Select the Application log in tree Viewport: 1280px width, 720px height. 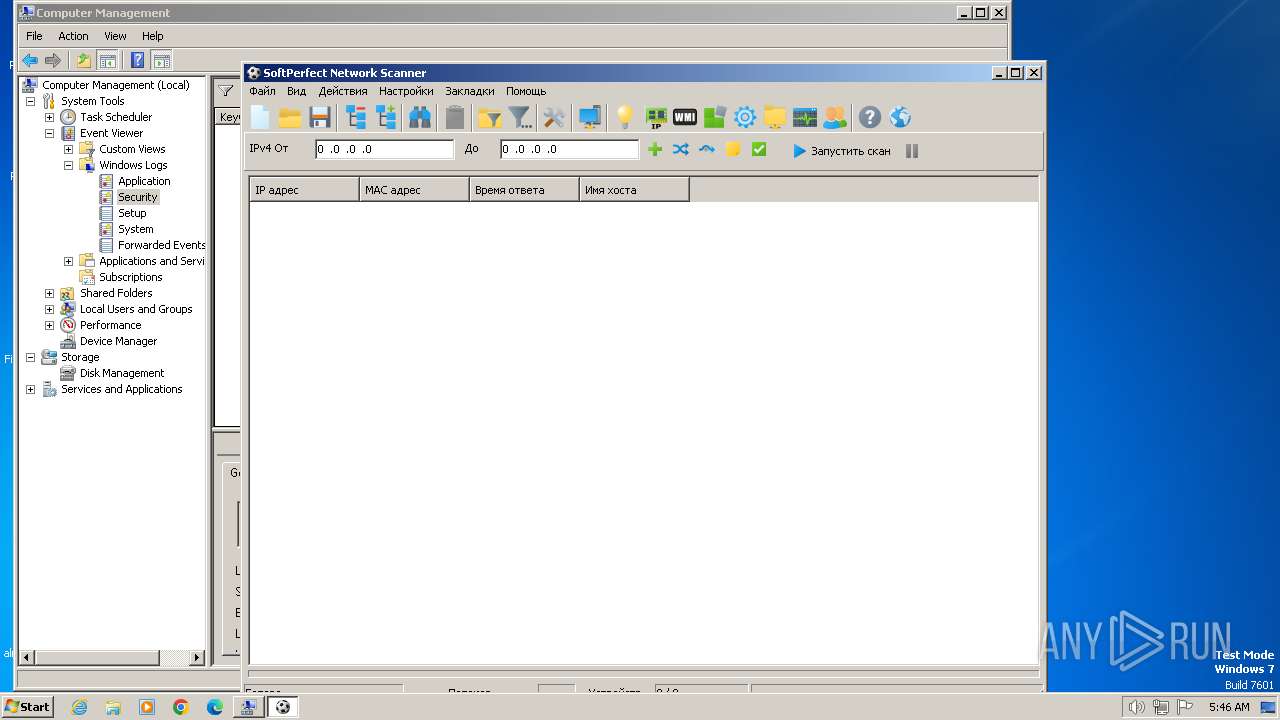pos(144,181)
